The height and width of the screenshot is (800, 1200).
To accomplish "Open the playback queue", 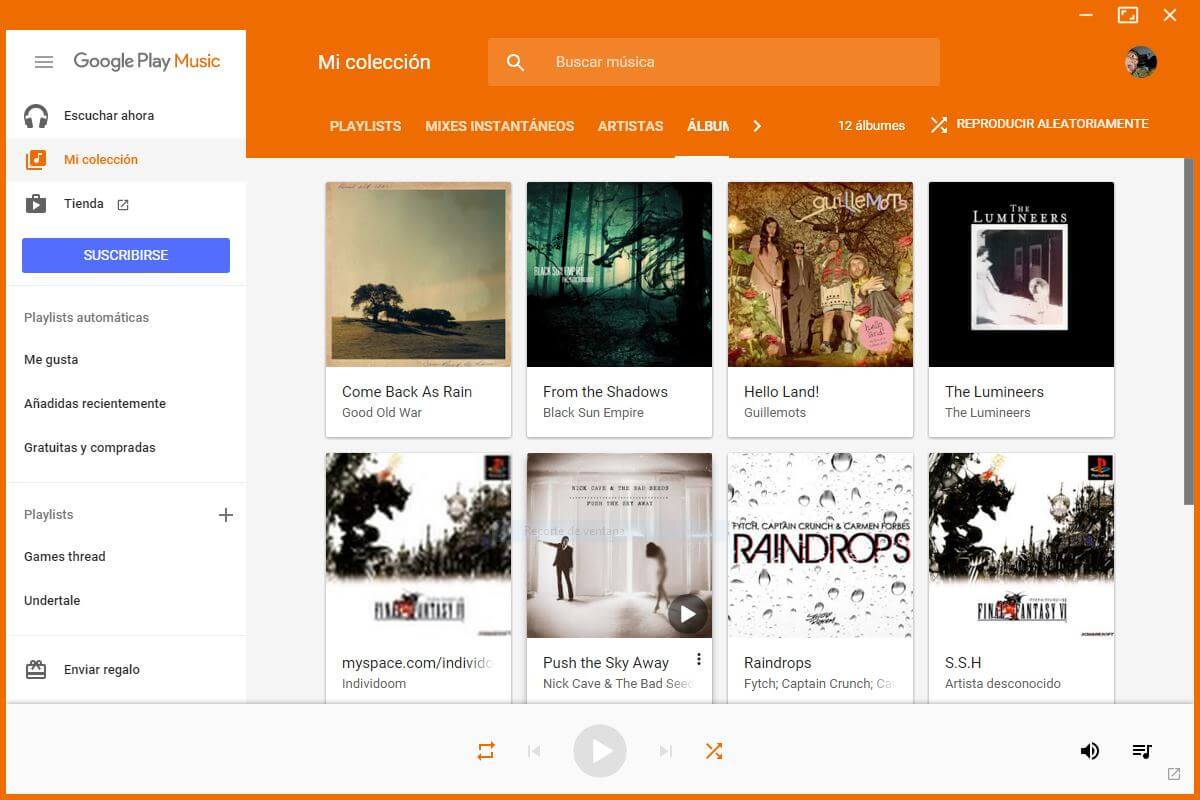I will pyautogui.click(x=1142, y=751).
